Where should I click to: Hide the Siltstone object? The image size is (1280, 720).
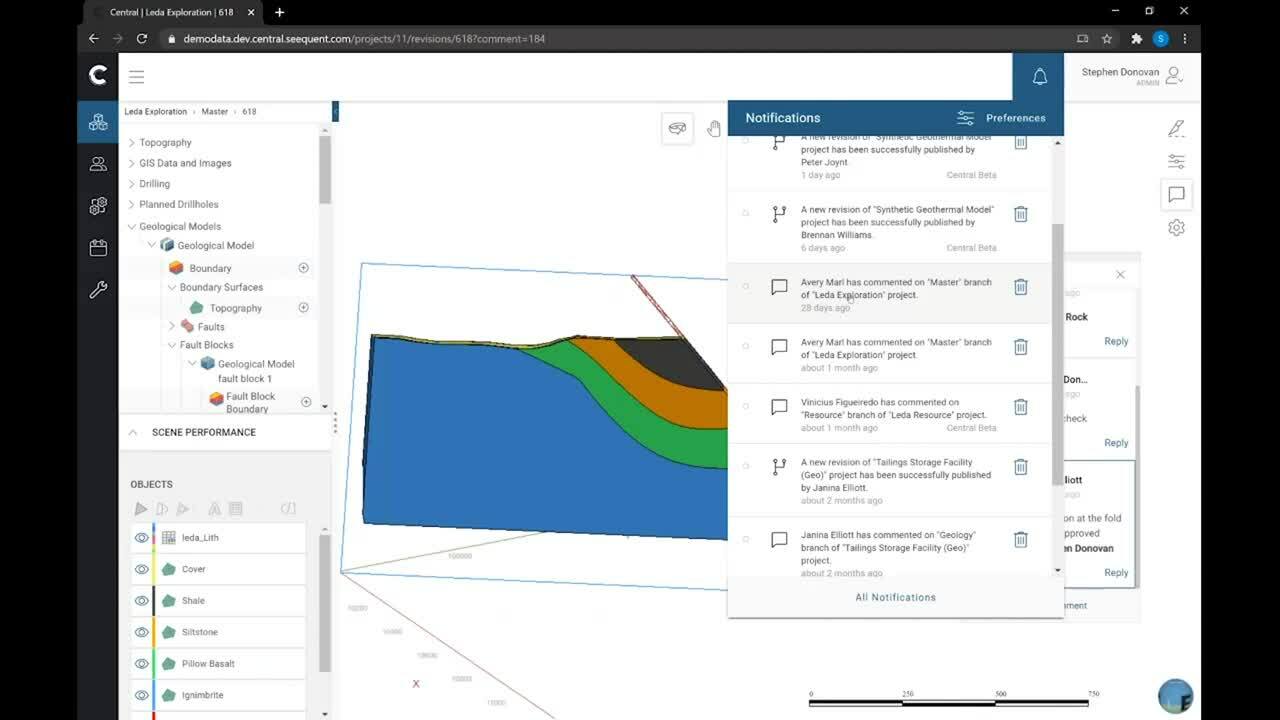[x=142, y=632]
